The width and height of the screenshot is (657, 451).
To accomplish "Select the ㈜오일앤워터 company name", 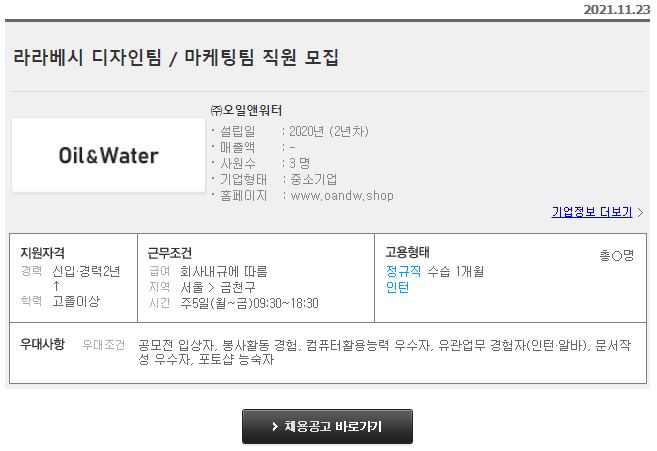I will 246,110.
